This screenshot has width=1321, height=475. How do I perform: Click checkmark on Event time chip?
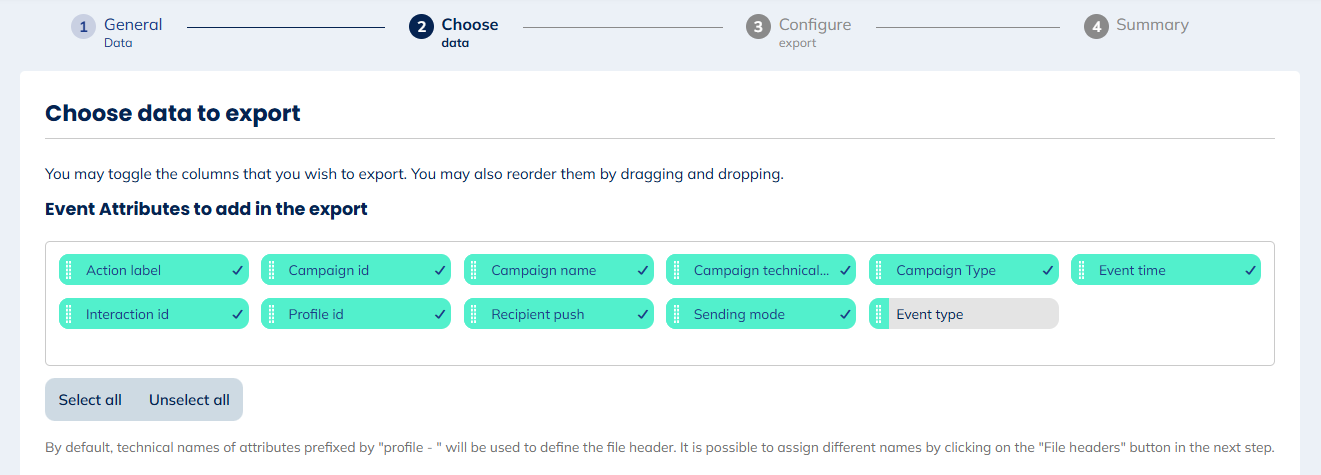[x=1249, y=270]
